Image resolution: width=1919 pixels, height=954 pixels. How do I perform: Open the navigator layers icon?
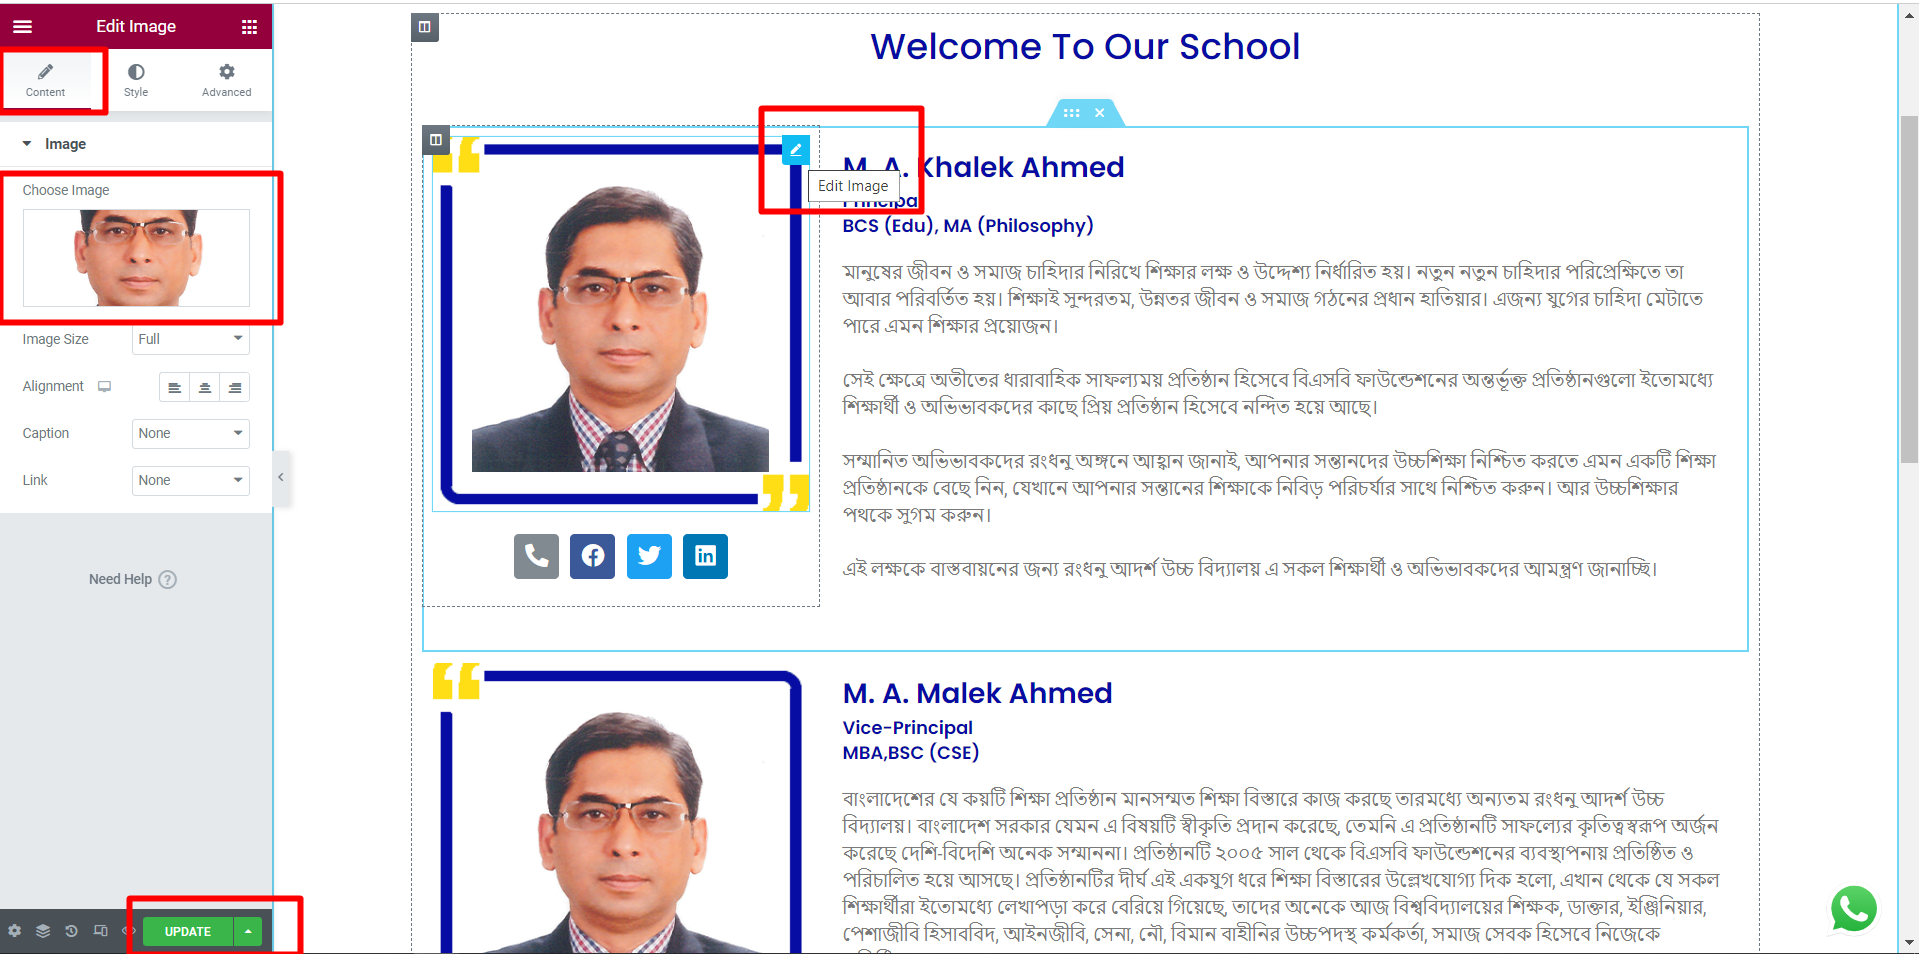(43, 931)
